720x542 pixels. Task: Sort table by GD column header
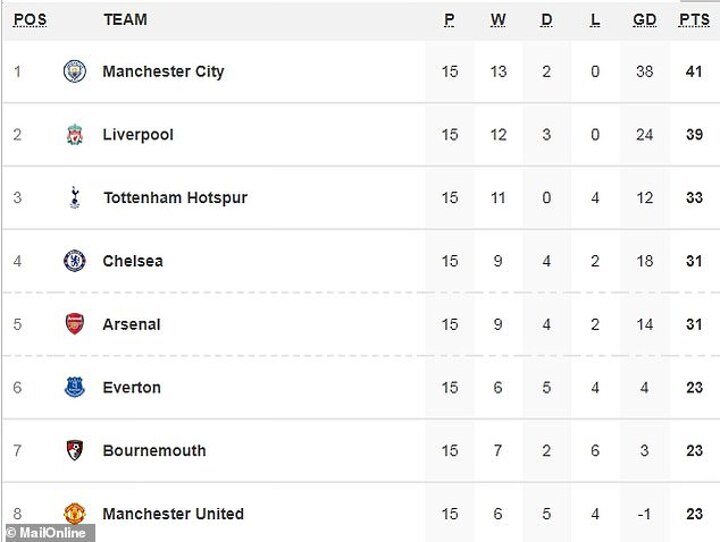[x=645, y=20]
